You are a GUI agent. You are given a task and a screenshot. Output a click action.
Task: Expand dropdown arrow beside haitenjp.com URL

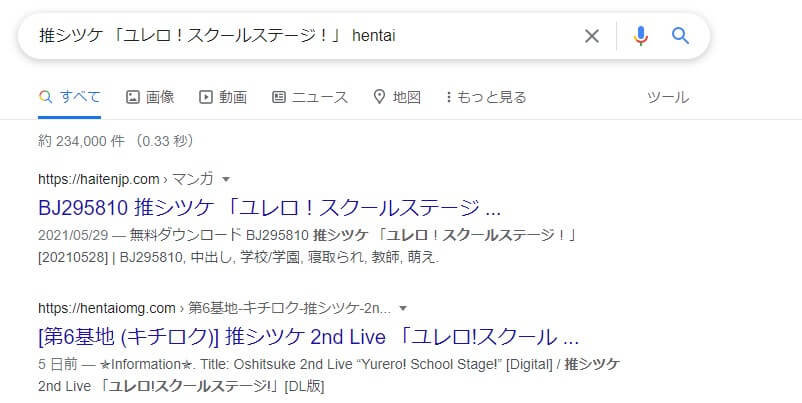pyautogui.click(x=226, y=179)
